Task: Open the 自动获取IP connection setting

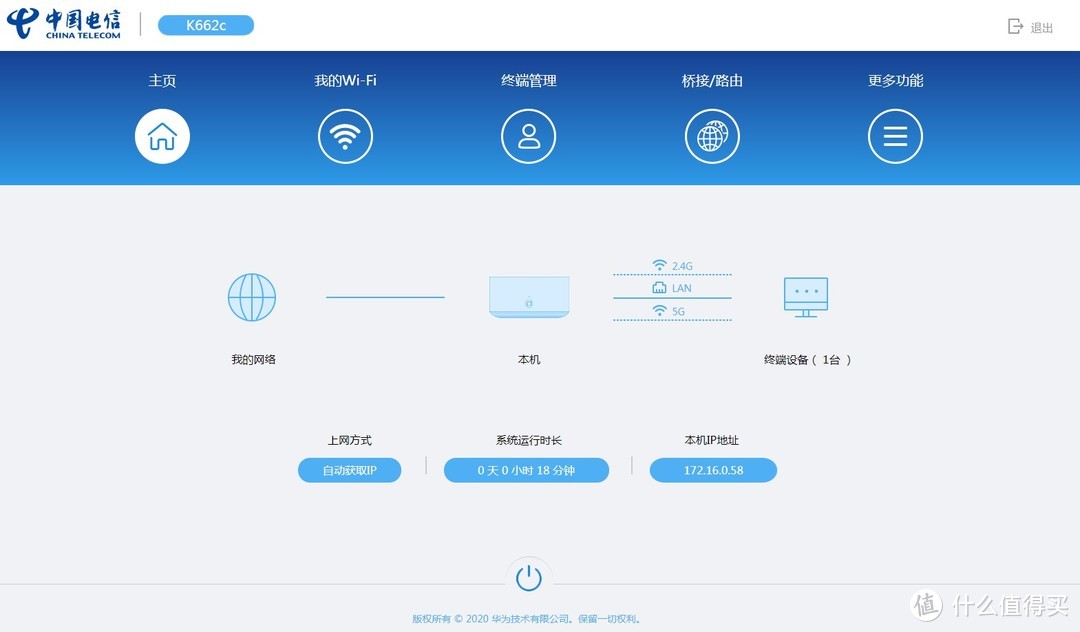Action: click(x=349, y=470)
